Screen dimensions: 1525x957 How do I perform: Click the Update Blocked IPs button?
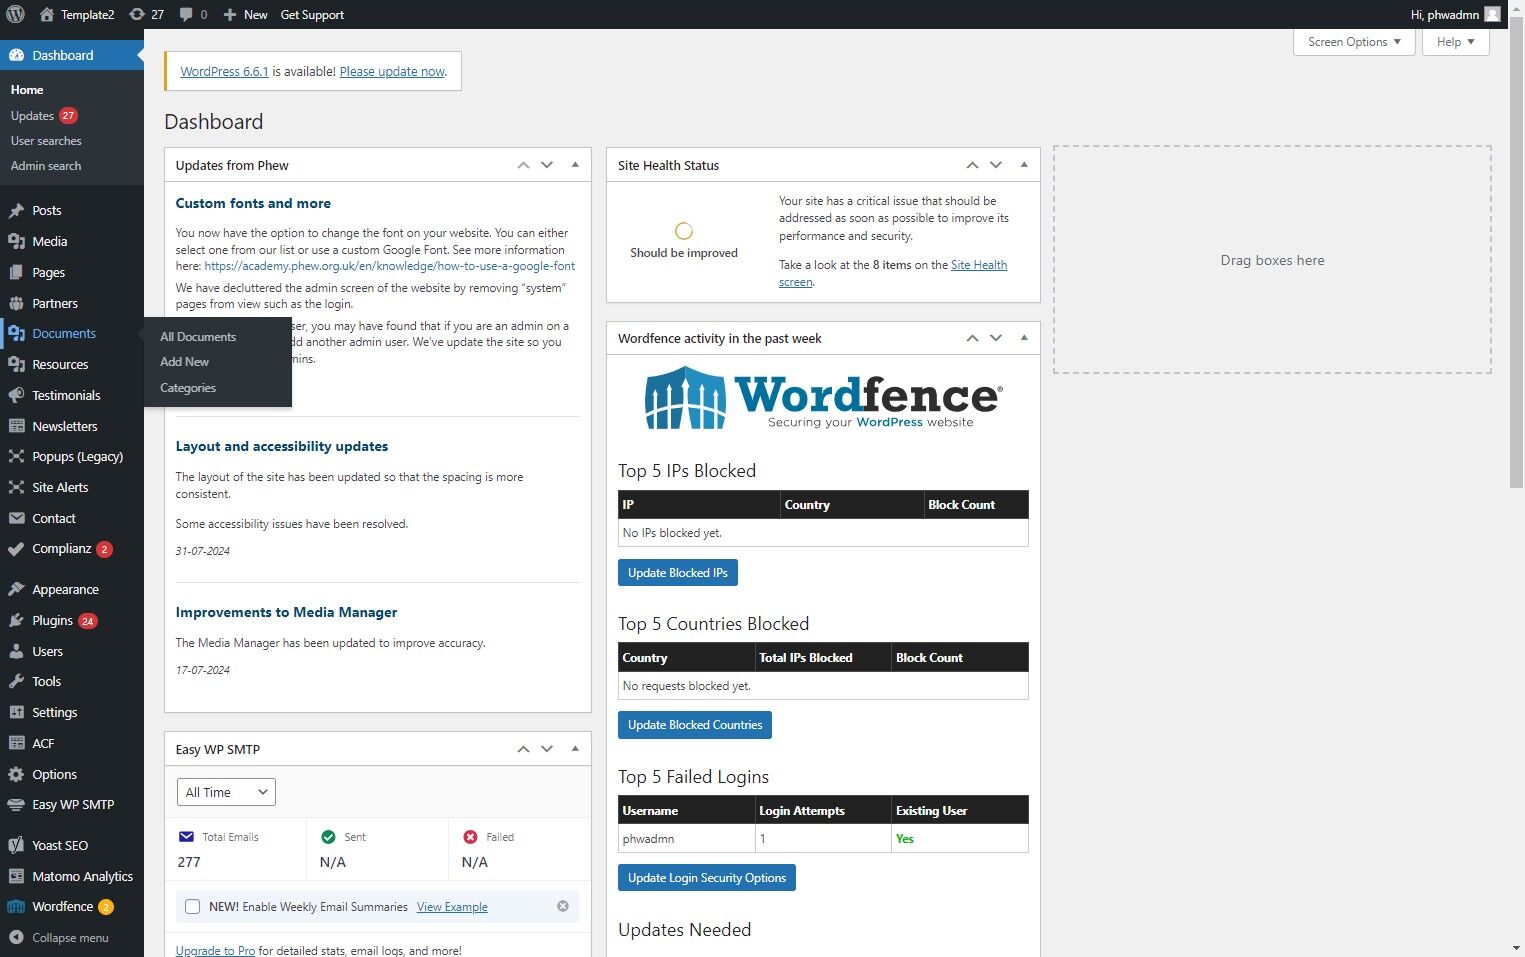pos(678,573)
